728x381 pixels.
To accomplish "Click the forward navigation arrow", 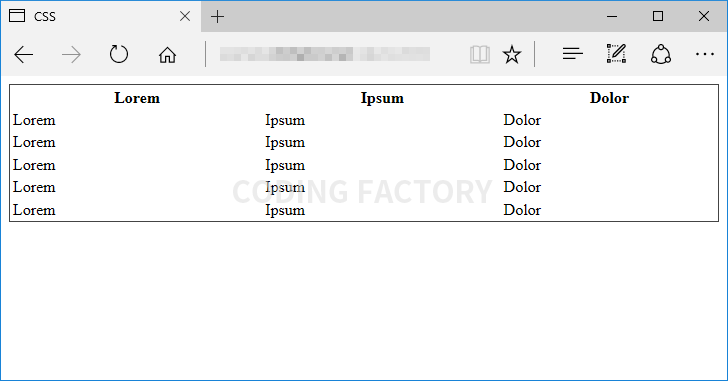I will coord(71,55).
